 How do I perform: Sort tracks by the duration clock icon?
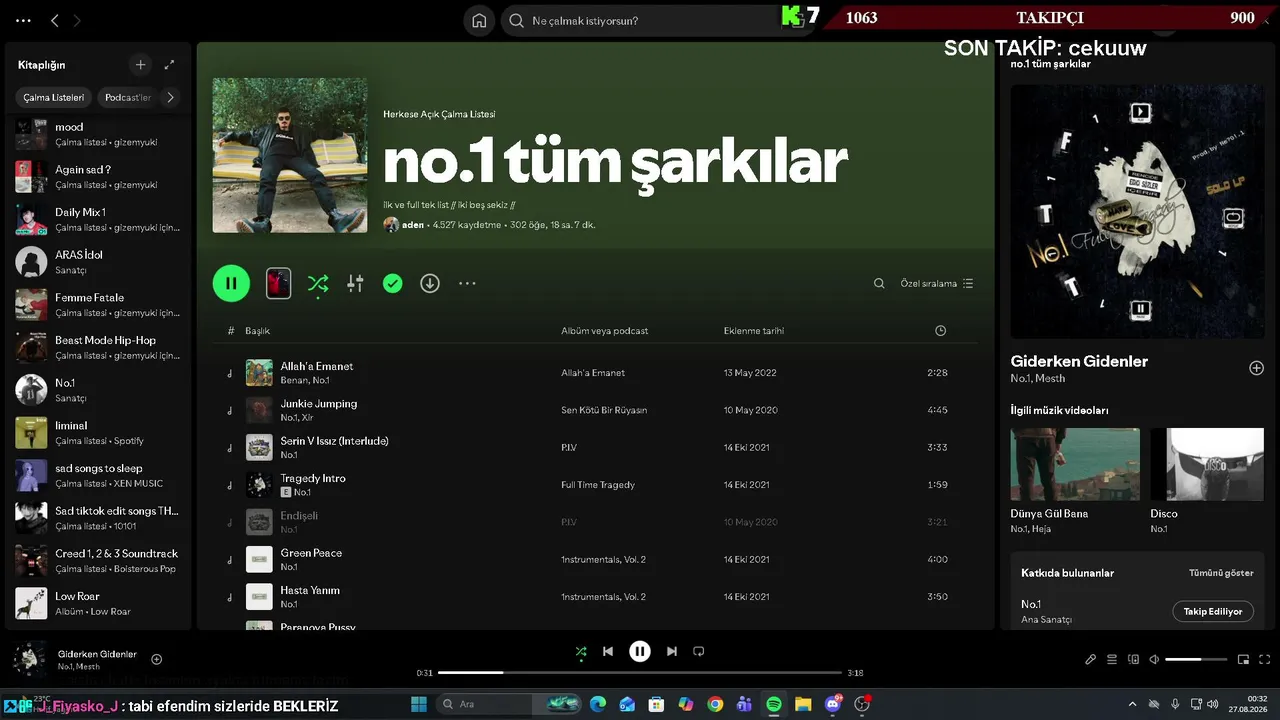(x=940, y=331)
